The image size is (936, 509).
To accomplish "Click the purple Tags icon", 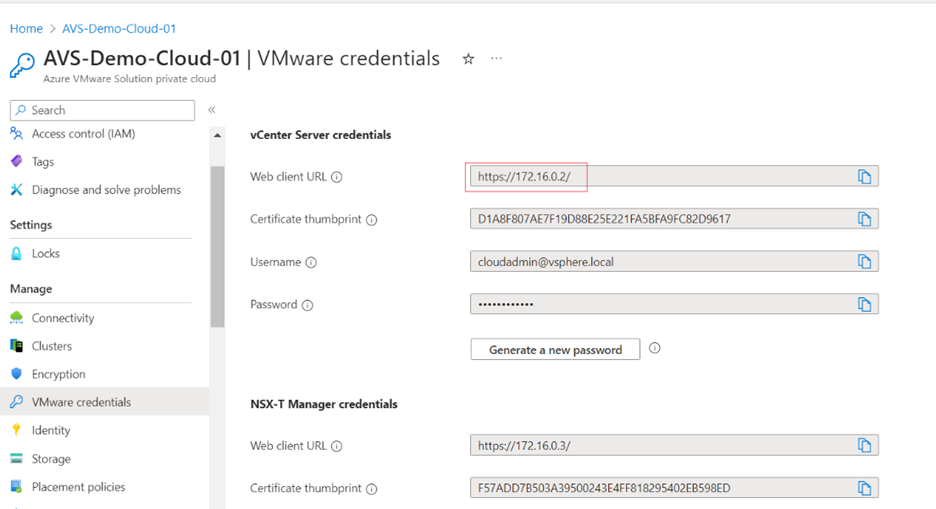I will tap(17, 161).
